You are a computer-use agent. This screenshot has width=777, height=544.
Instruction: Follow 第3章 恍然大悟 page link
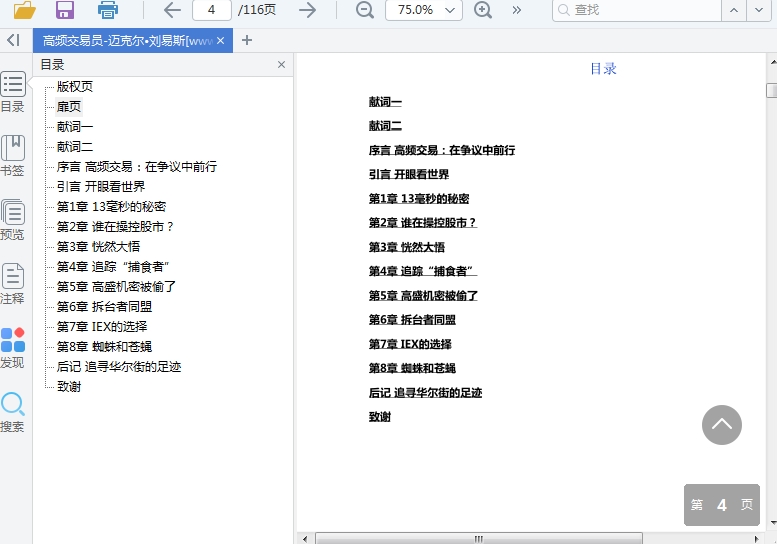point(407,247)
